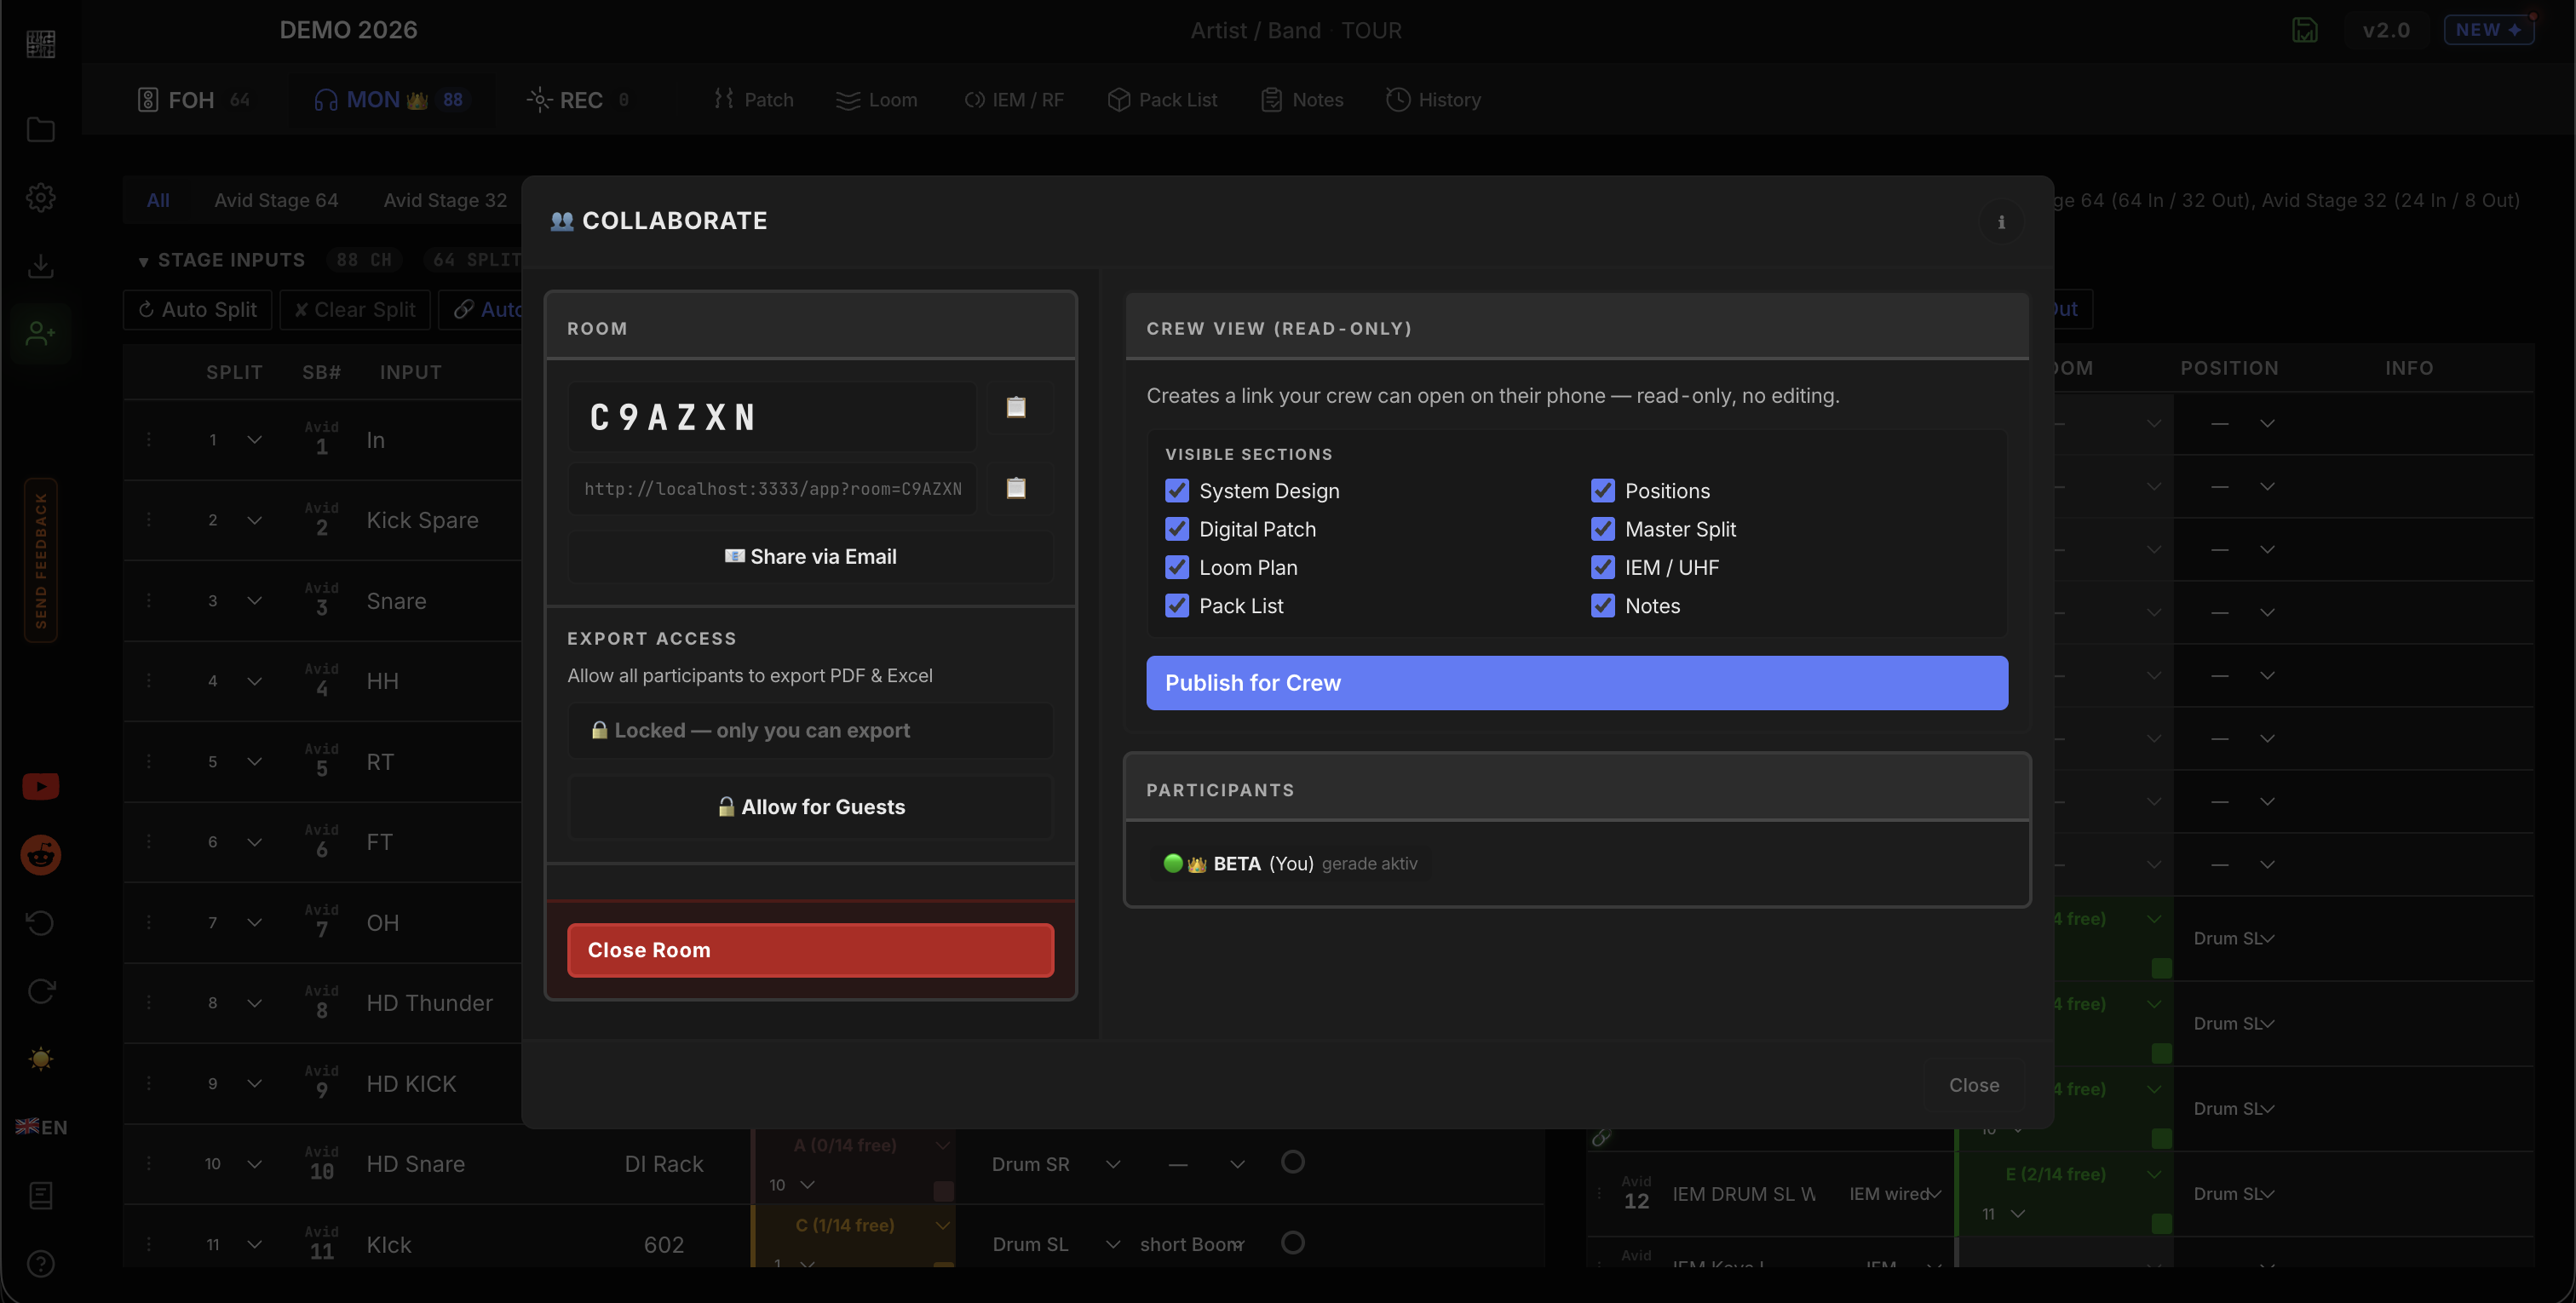The width and height of the screenshot is (2576, 1303).
Task: Click Share via Email
Action: point(810,557)
